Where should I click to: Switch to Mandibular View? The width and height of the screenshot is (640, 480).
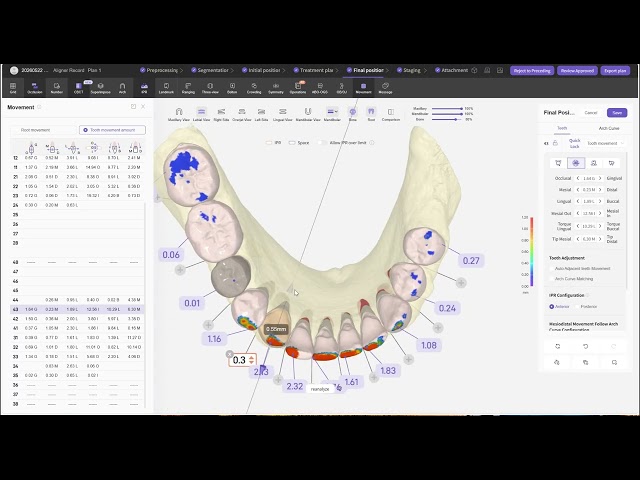click(x=308, y=115)
